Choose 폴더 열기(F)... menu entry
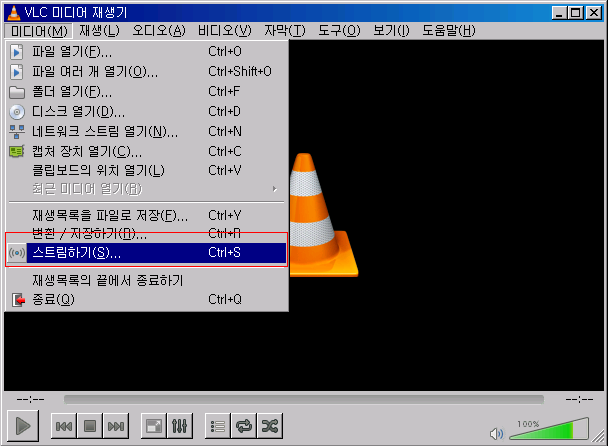The width and height of the screenshot is (610, 446). [x=147, y=91]
